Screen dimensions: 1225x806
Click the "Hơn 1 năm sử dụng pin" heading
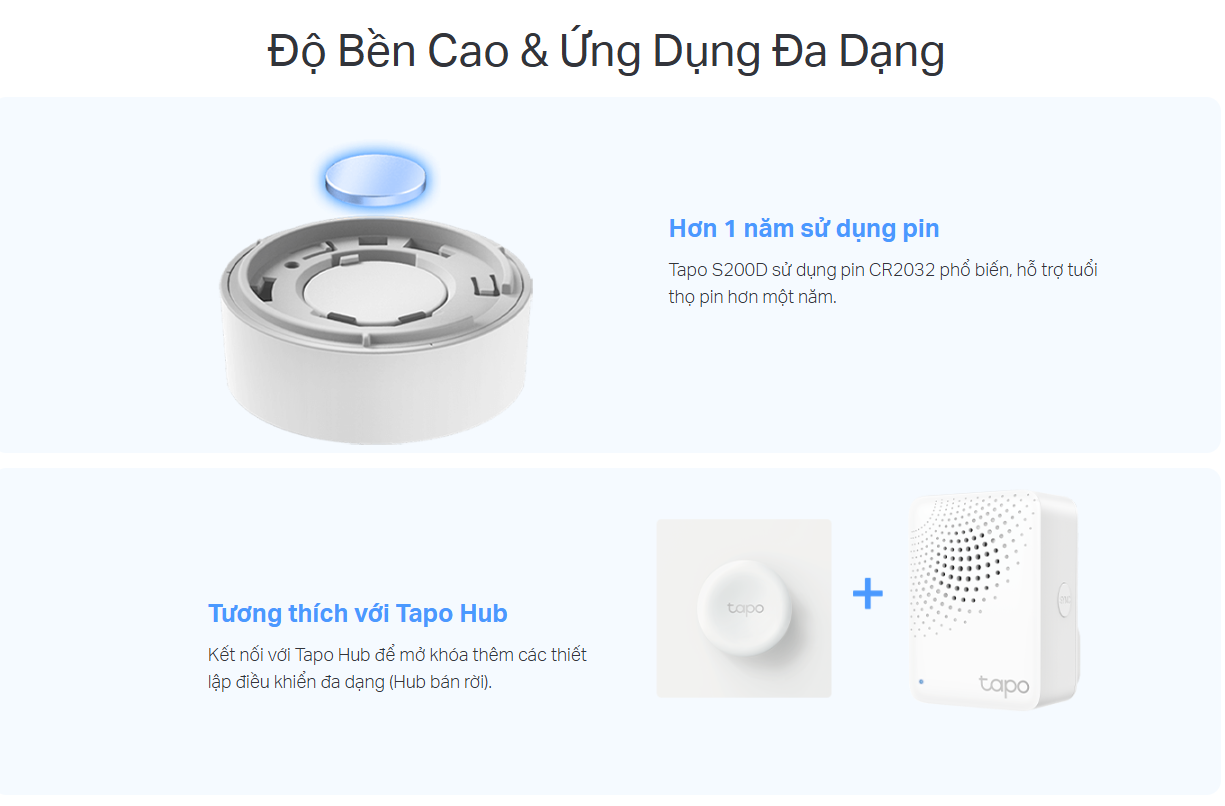tap(804, 228)
